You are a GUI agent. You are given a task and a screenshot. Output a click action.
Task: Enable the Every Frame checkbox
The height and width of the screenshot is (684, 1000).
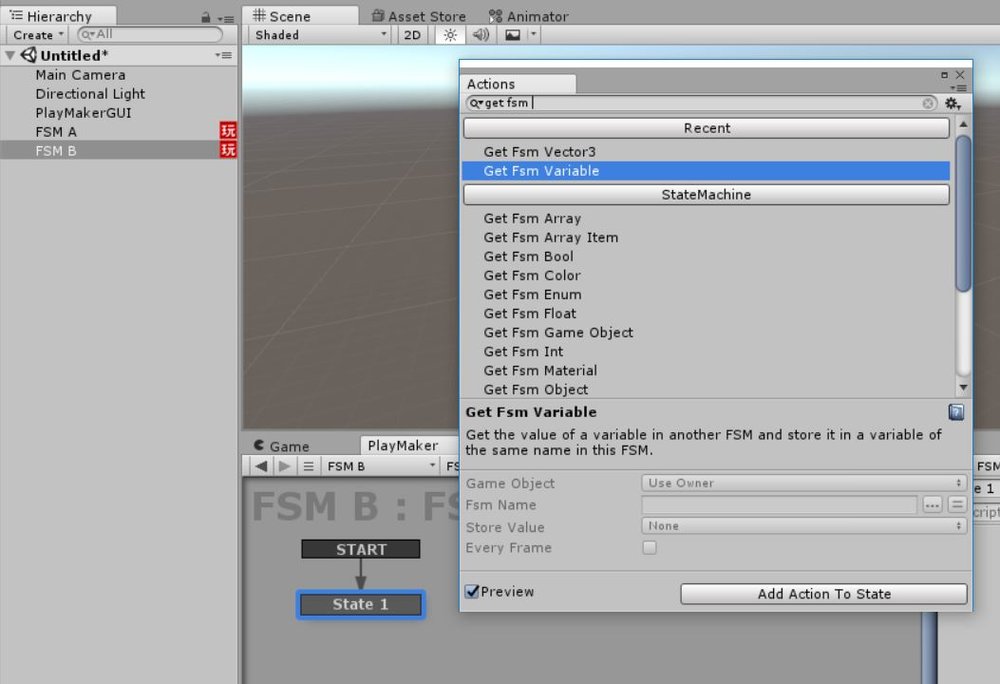(649, 548)
